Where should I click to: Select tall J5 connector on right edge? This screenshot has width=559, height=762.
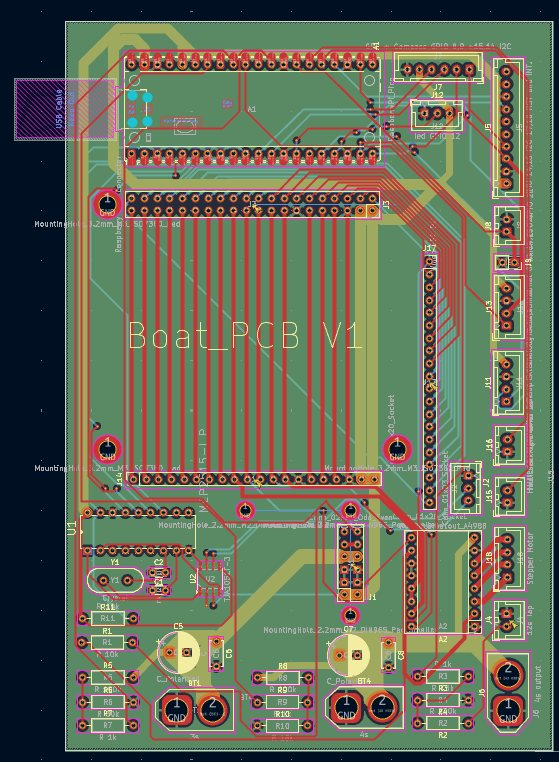pyautogui.click(x=508, y=128)
